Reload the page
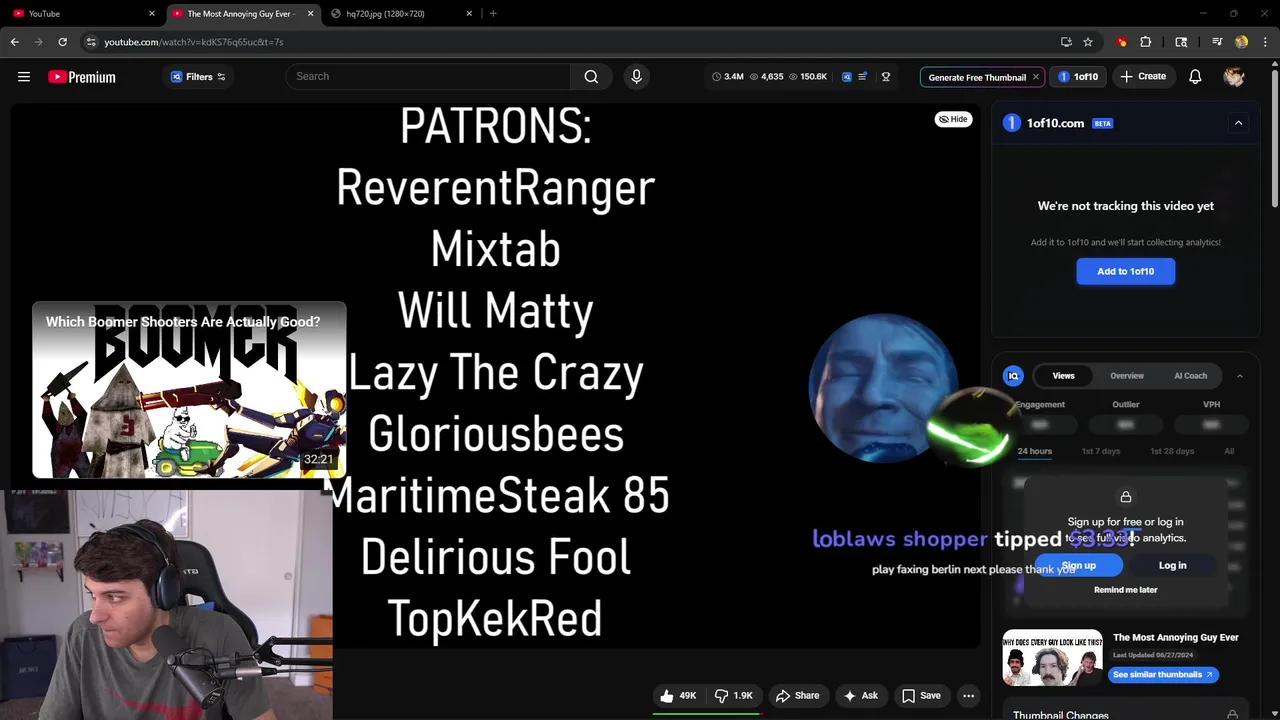Viewport: 1280px width, 720px height. pyautogui.click(x=62, y=42)
